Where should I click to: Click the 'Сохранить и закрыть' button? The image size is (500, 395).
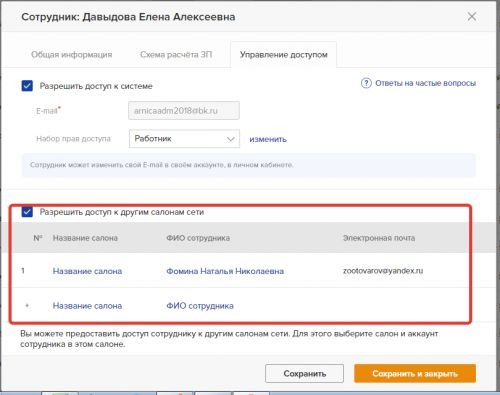point(415,373)
